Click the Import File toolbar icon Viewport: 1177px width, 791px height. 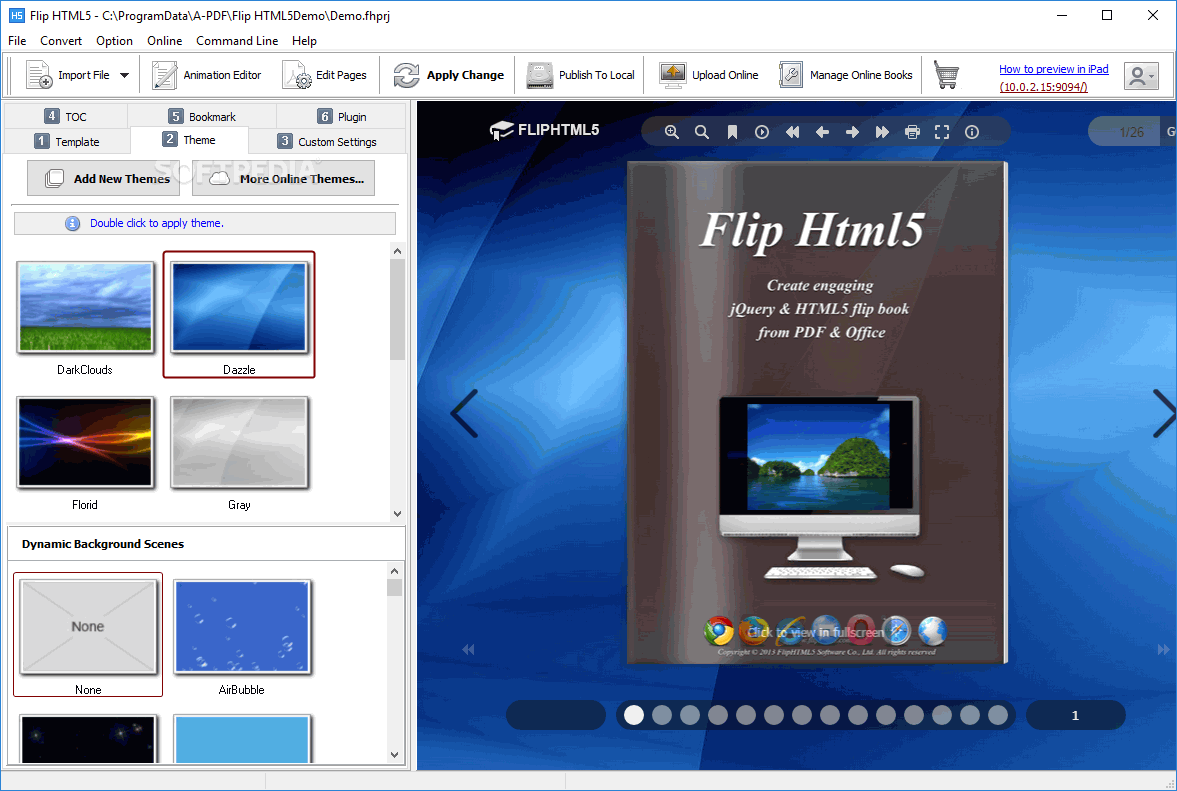tap(38, 75)
